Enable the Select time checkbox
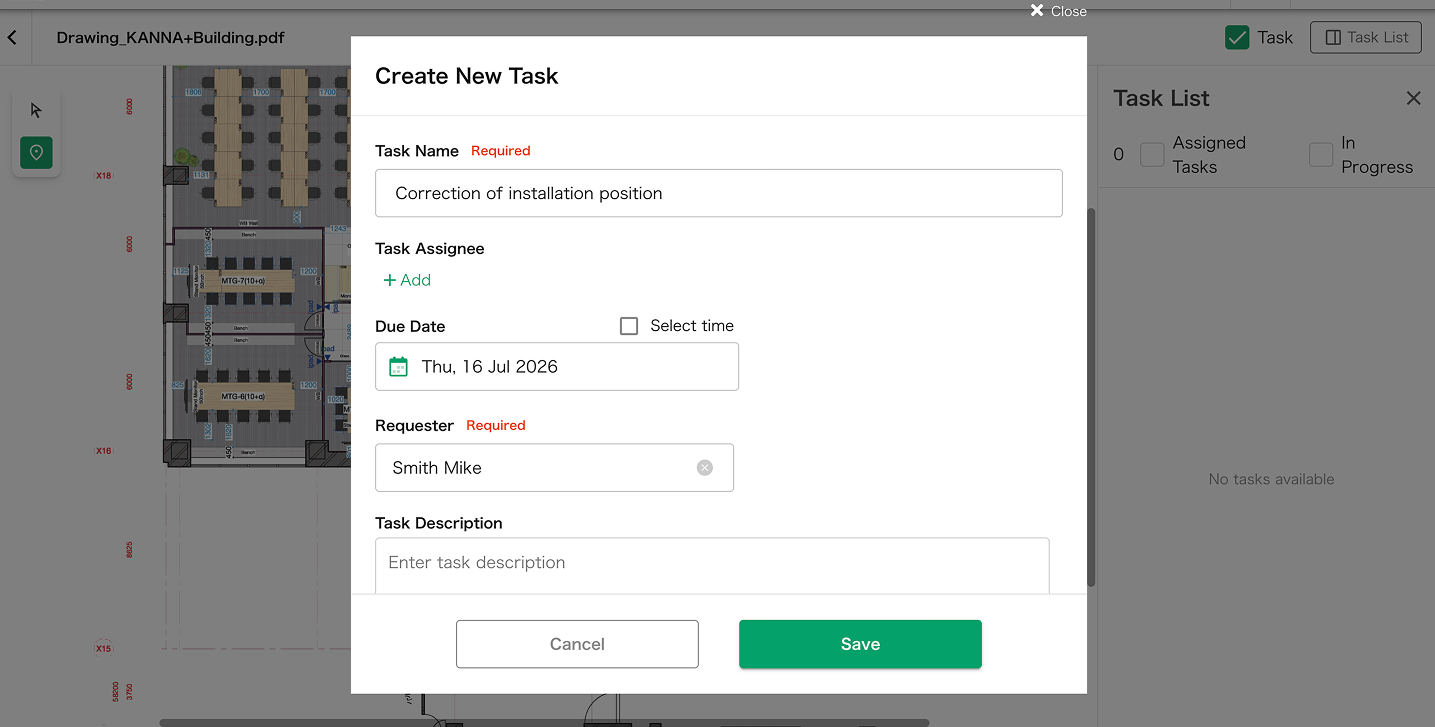The width and height of the screenshot is (1435, 727). click(x=629, y=326)
